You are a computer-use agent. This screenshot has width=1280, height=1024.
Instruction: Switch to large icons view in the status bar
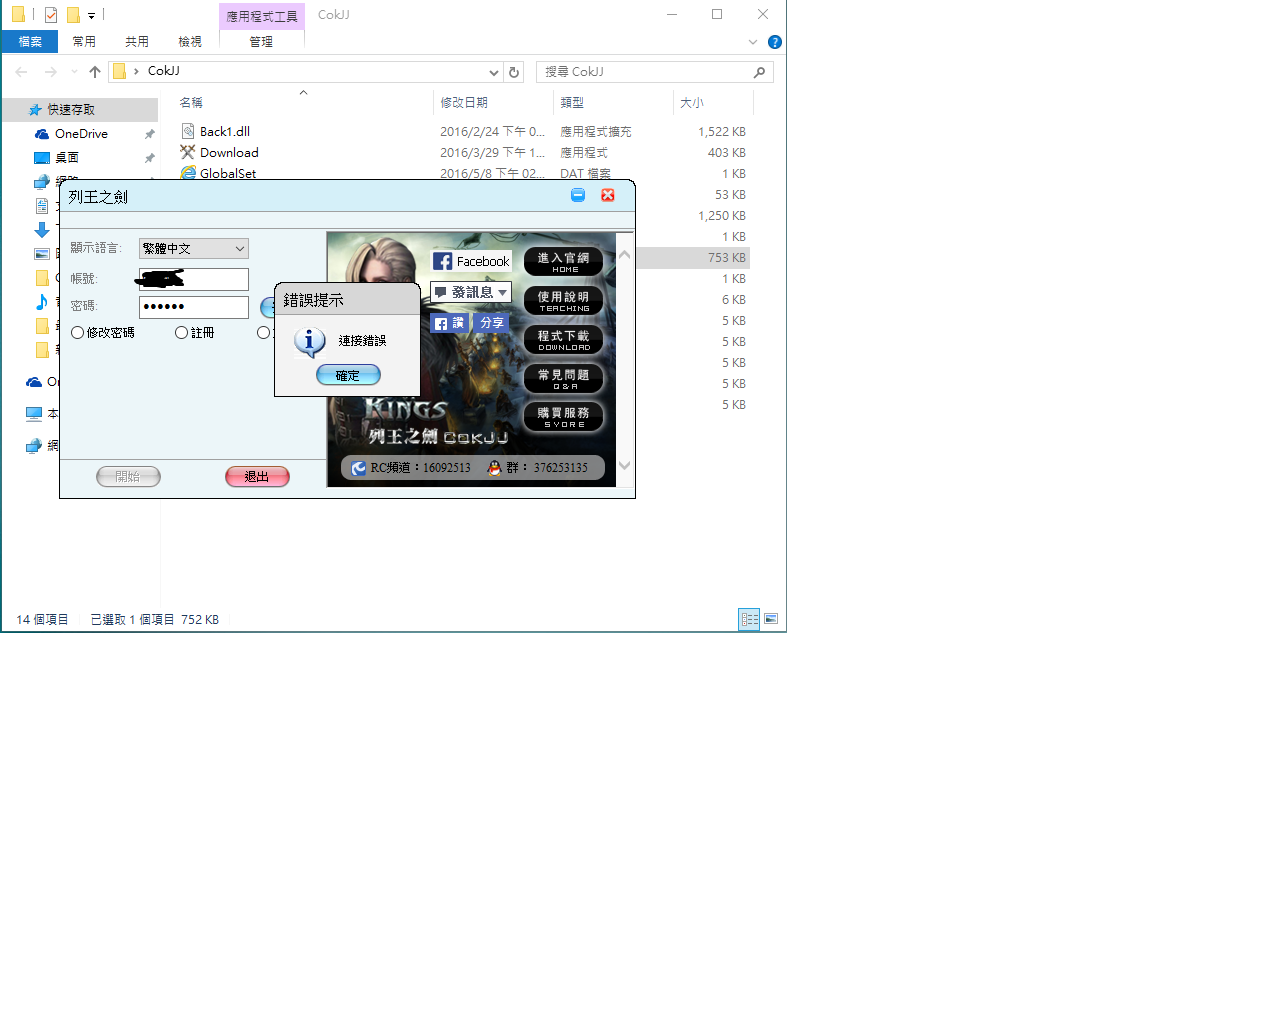point(771,619)
